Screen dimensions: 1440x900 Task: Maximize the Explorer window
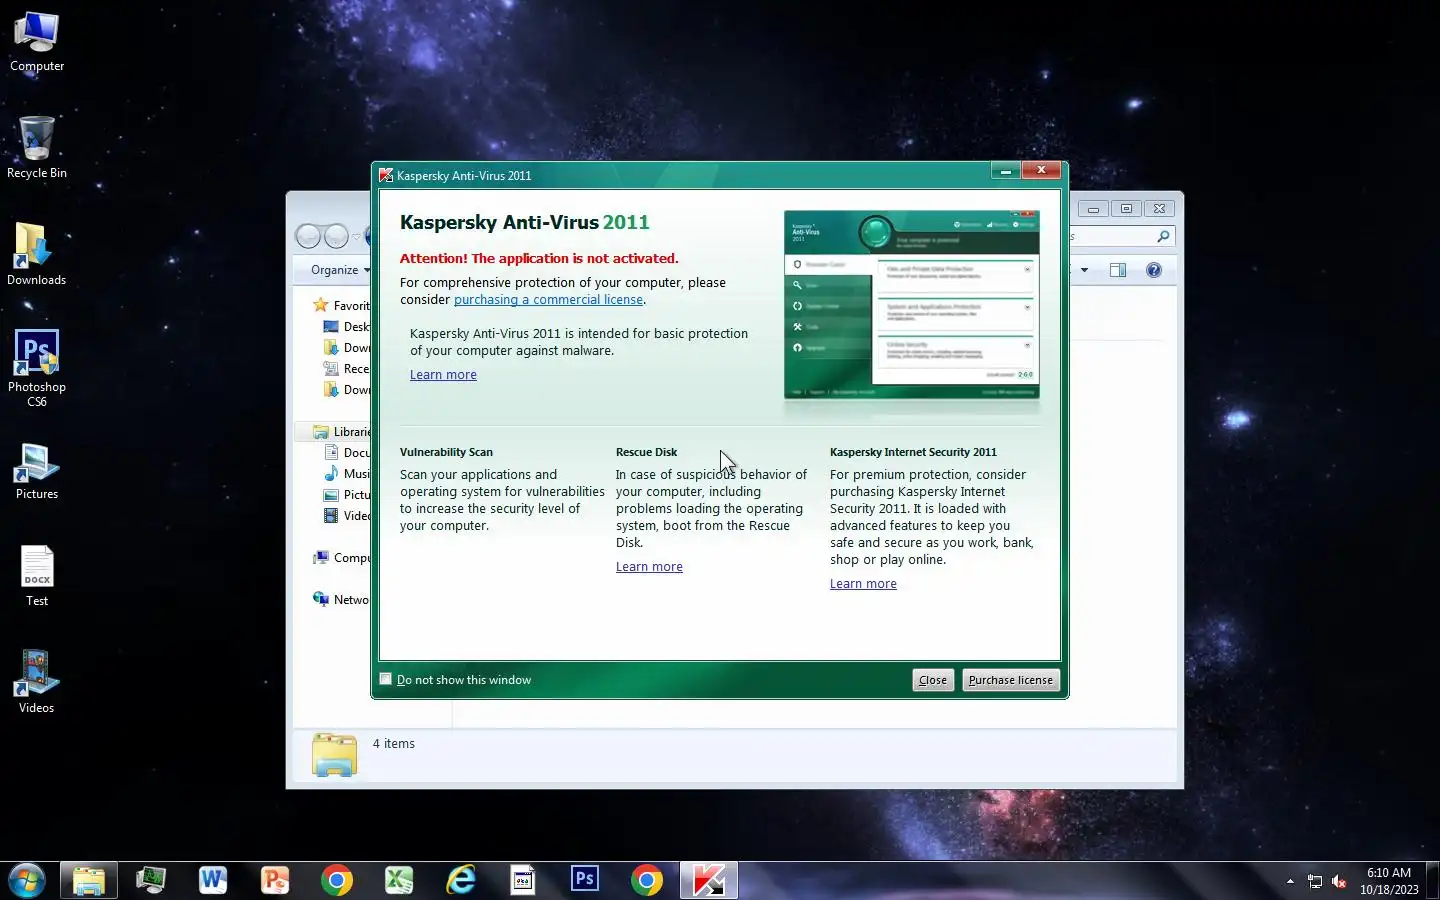(x=1126, y=208)
